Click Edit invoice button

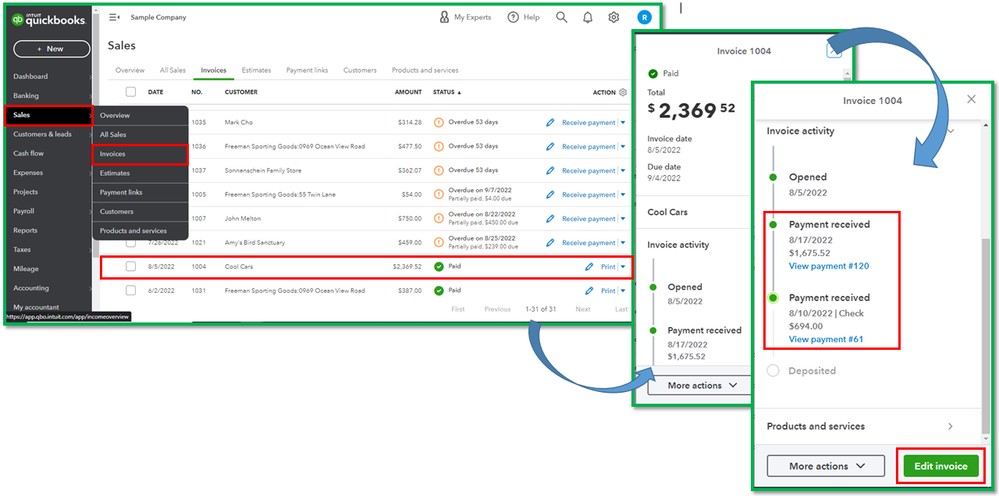coord(940,466)
